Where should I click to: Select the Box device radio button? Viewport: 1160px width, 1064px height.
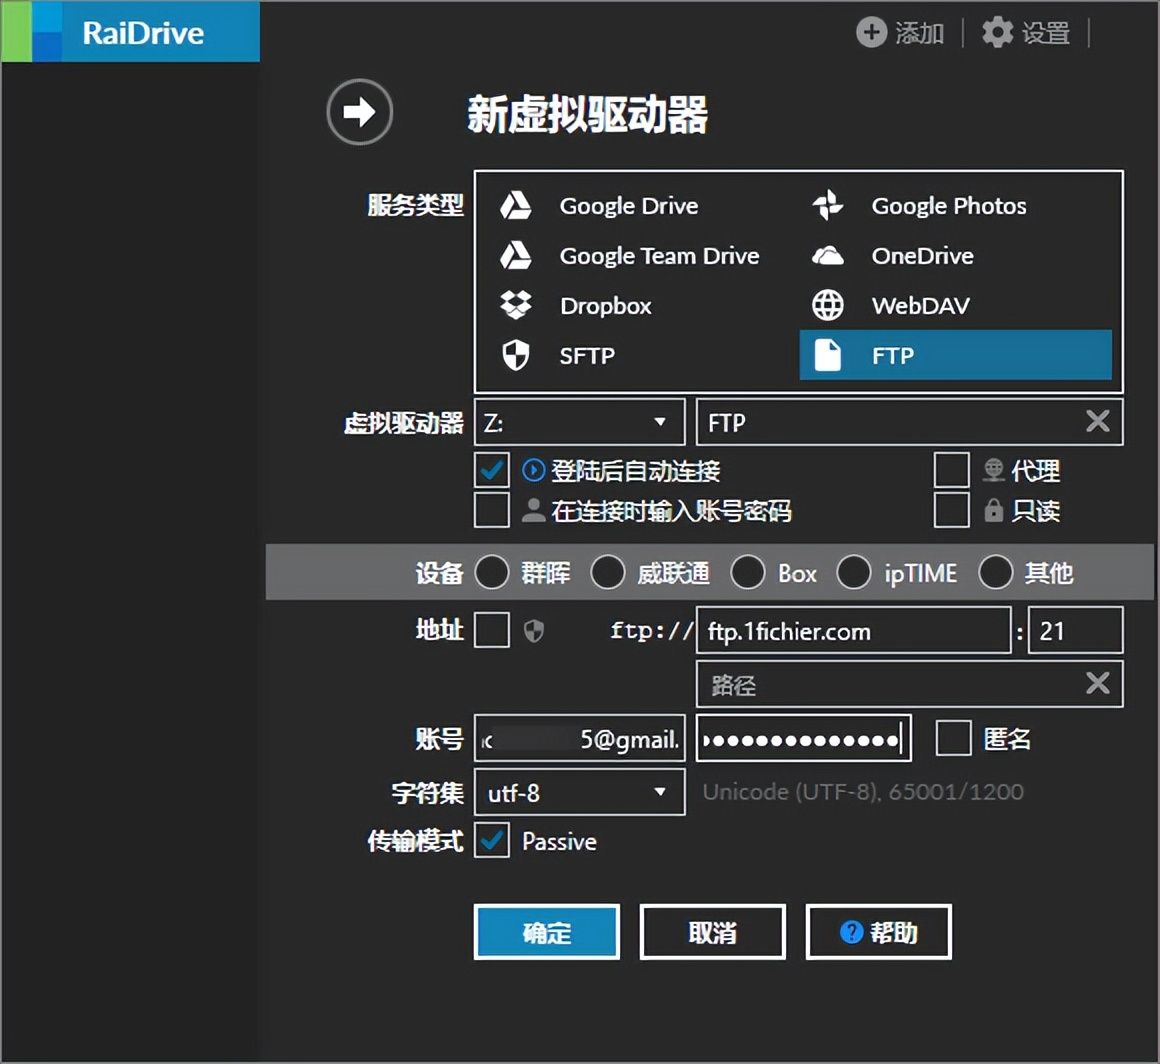[x=748, y=572]
